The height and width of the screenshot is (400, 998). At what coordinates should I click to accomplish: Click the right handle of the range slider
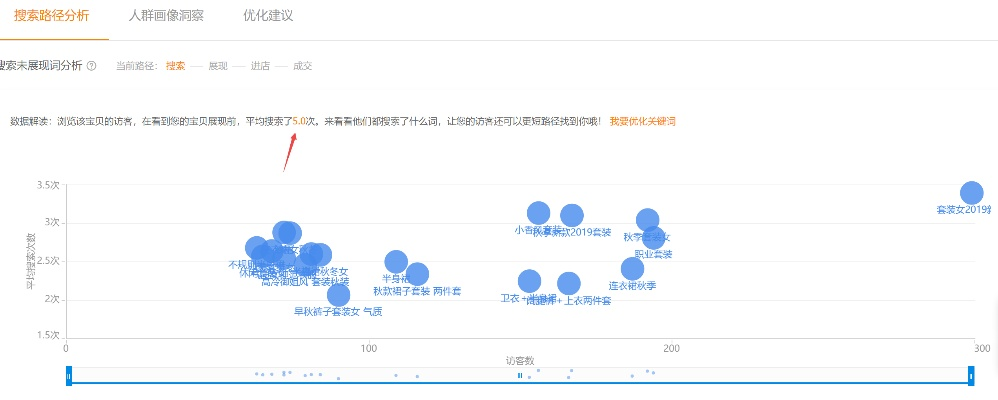point(971,375)
